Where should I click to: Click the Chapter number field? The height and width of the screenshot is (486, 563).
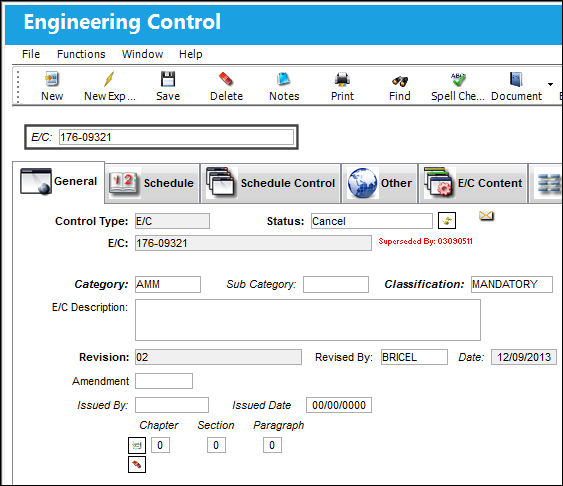160,445
